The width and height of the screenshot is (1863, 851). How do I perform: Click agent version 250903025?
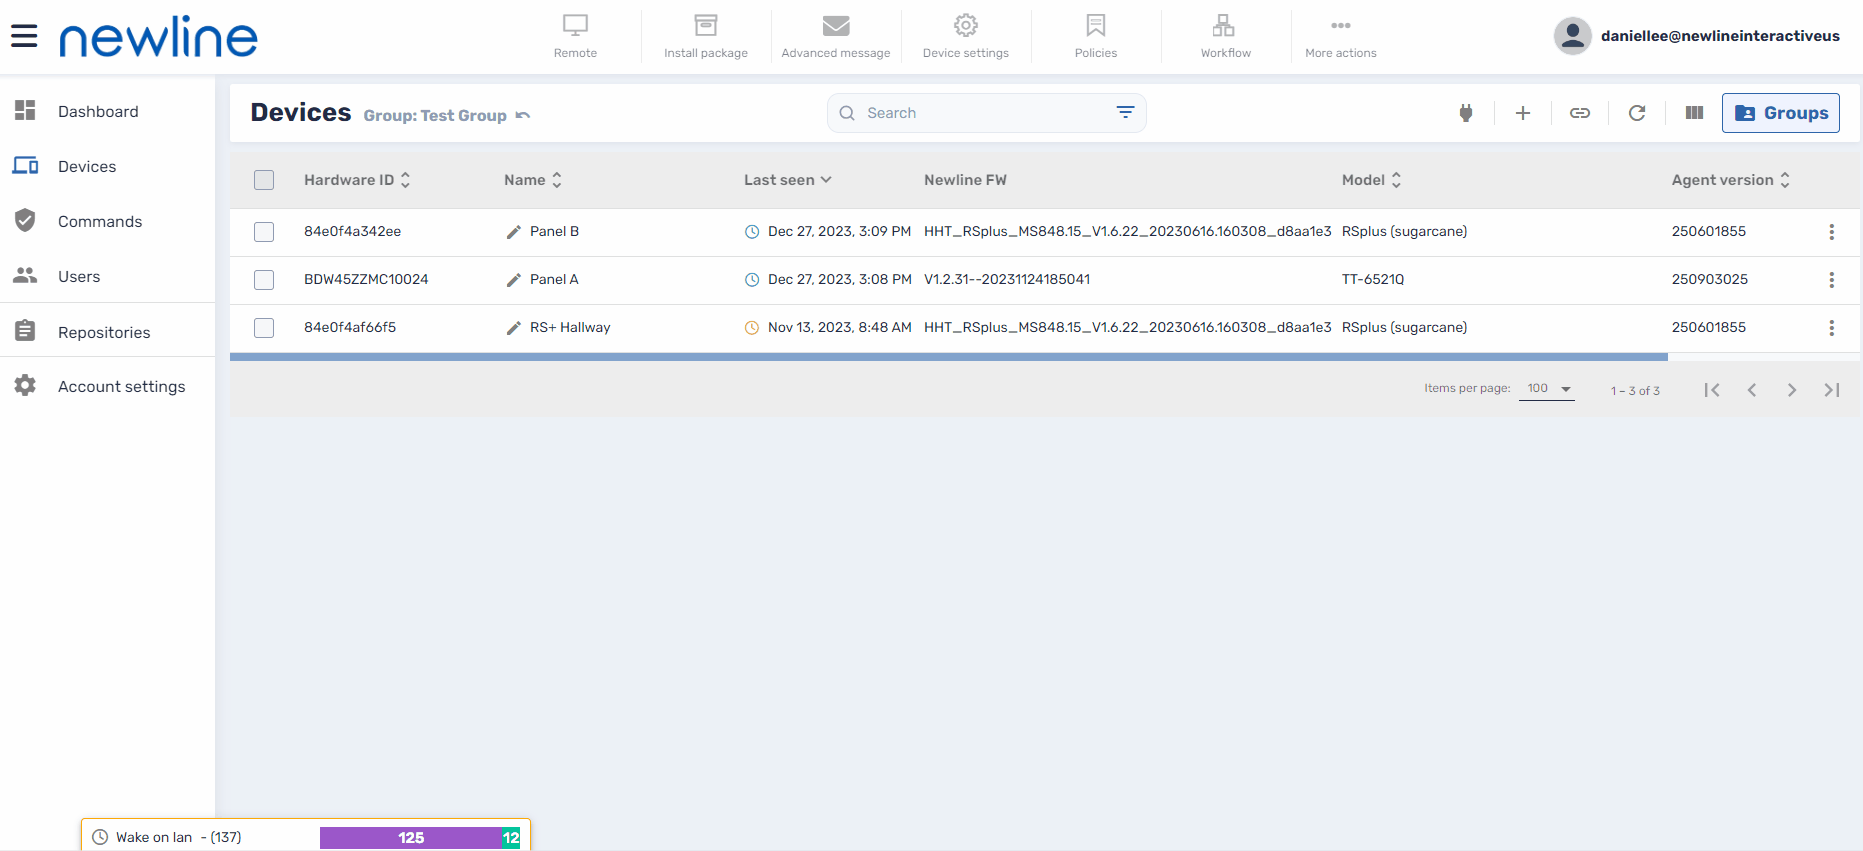(1710, 280)
